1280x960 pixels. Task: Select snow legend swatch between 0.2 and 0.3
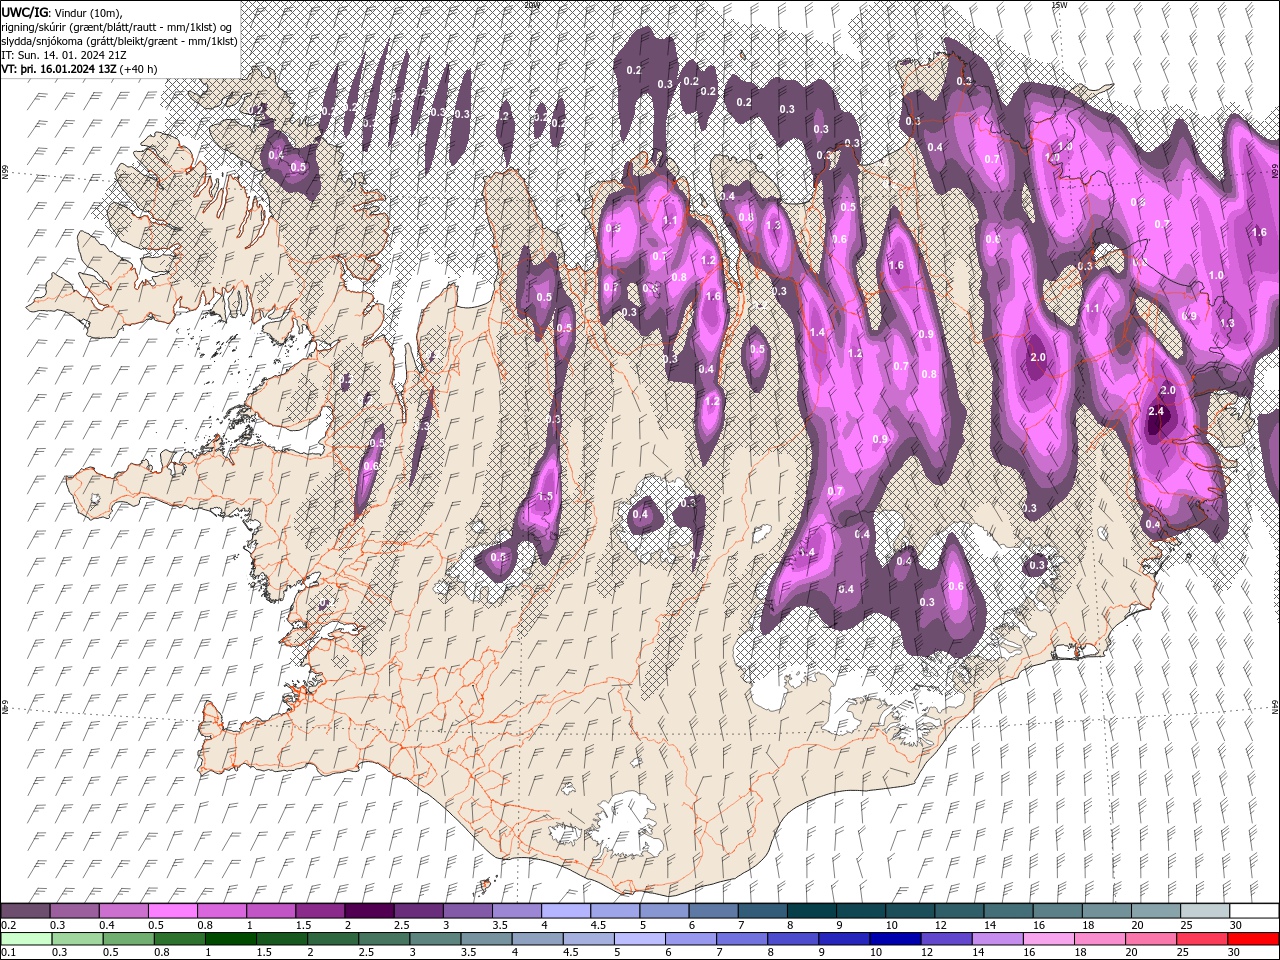(x=25, y=911)
